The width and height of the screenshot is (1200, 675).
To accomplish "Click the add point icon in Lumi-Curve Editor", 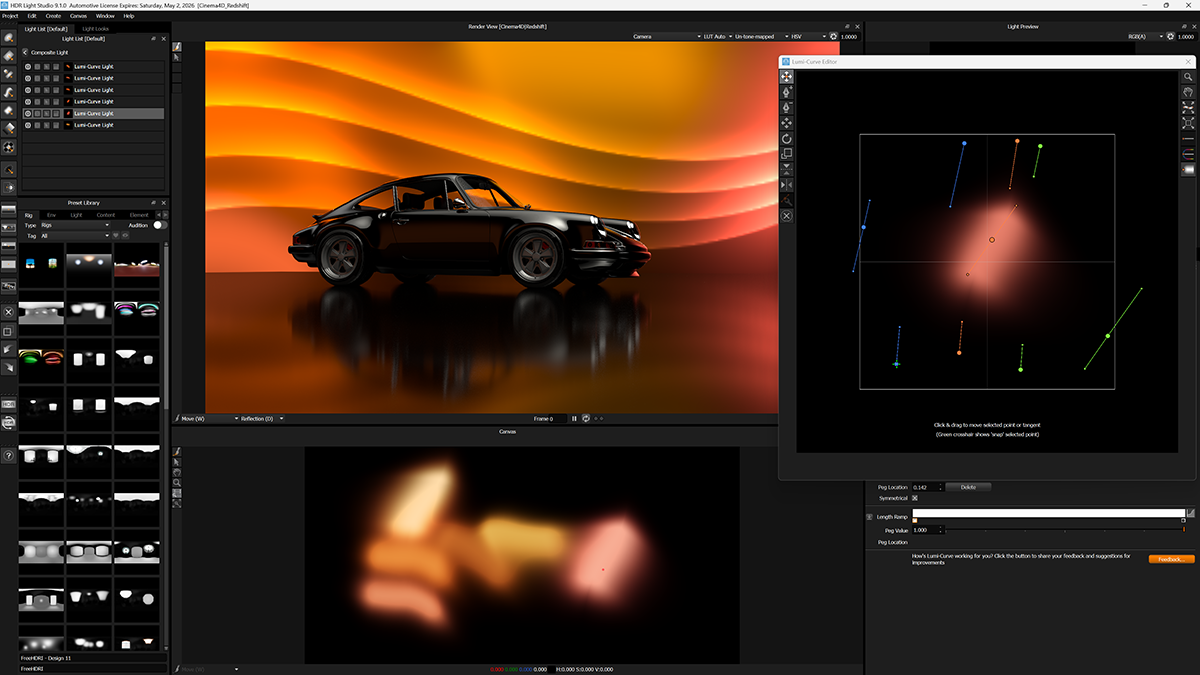I will (788, 92).
